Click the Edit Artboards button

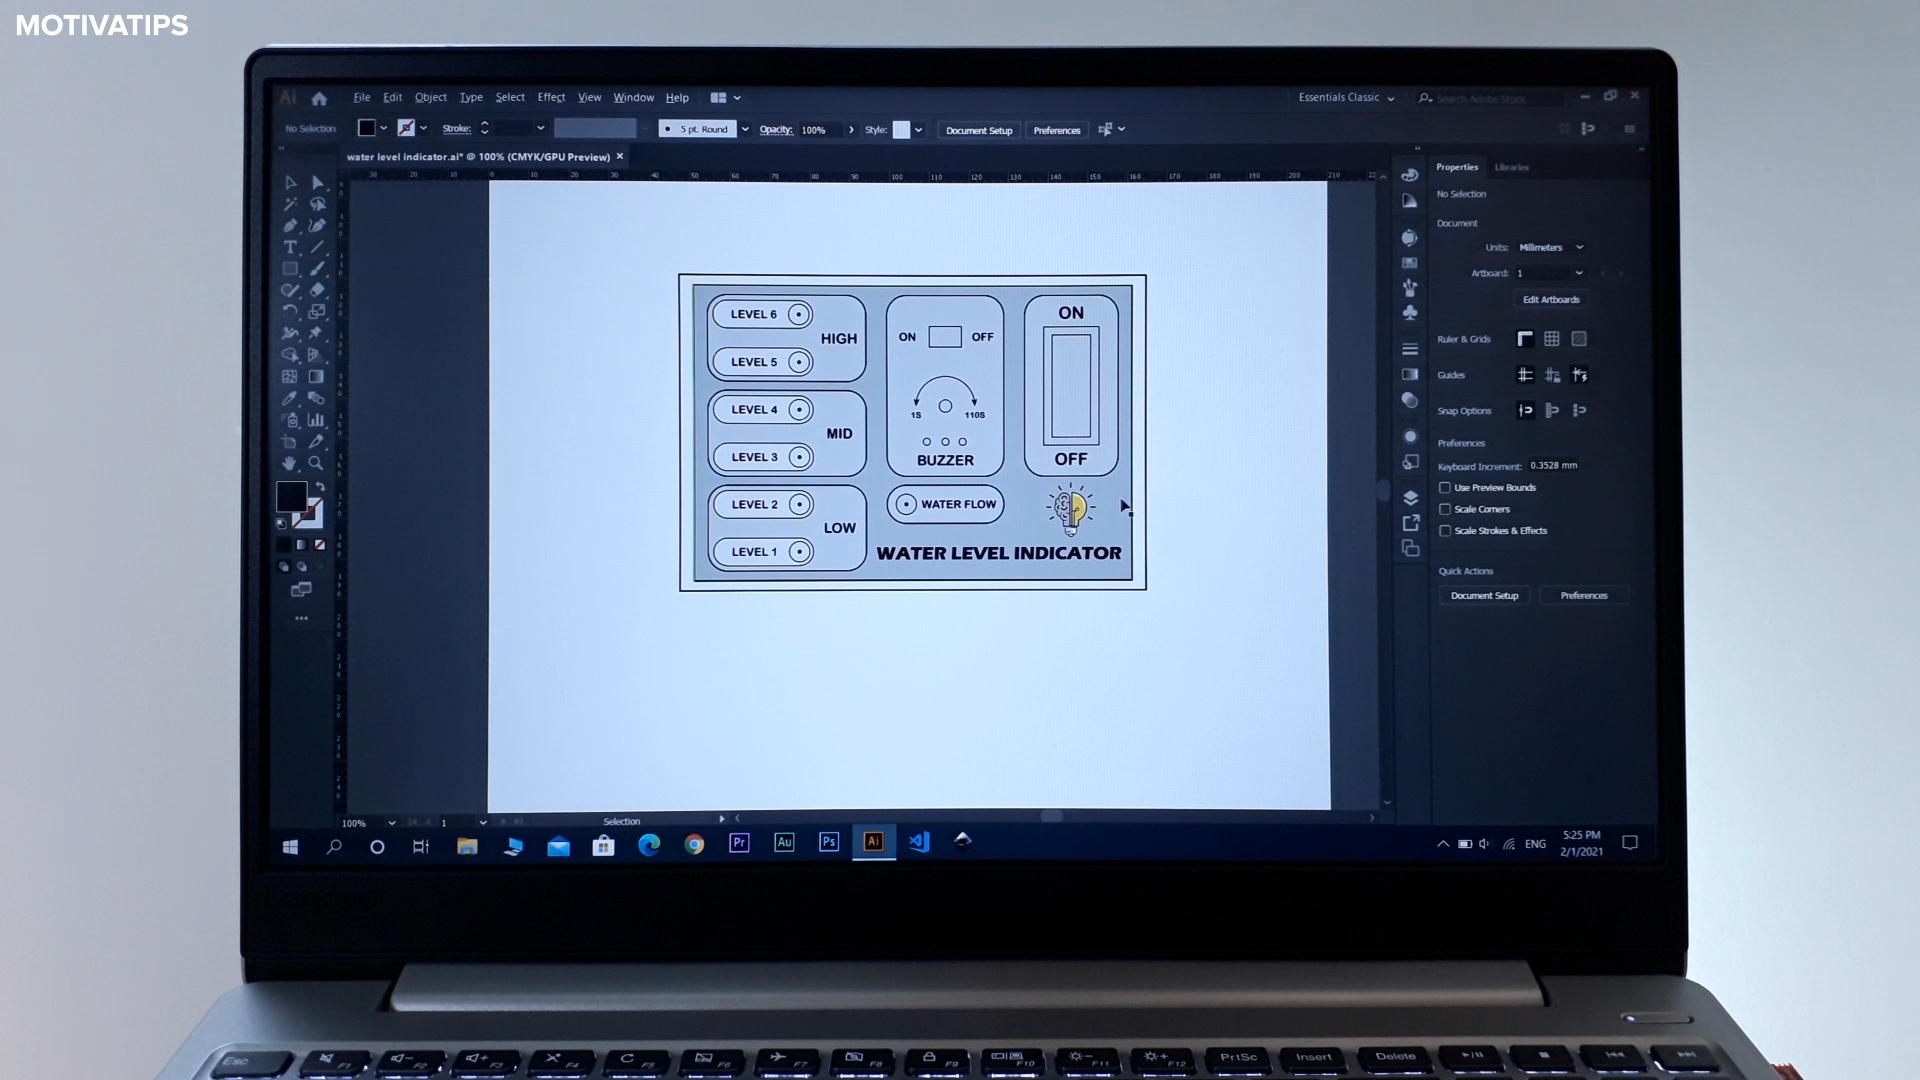click(x=1551, y=300)
